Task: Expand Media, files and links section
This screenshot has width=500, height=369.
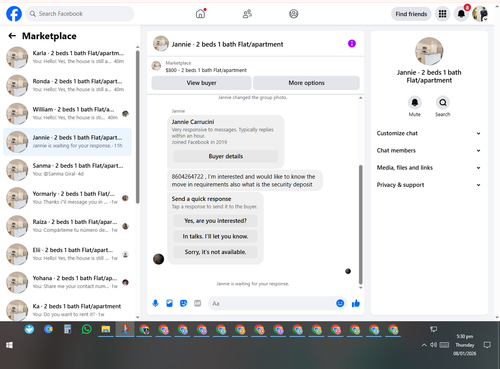Action: tap(429, 168)
